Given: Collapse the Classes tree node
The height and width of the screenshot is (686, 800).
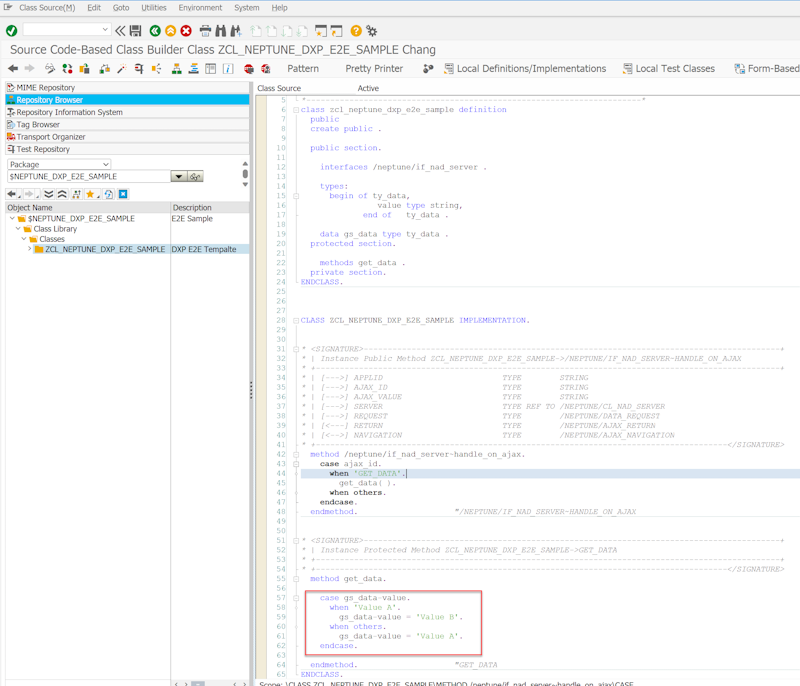Looking at the screenshot, I should click(24, 239).
